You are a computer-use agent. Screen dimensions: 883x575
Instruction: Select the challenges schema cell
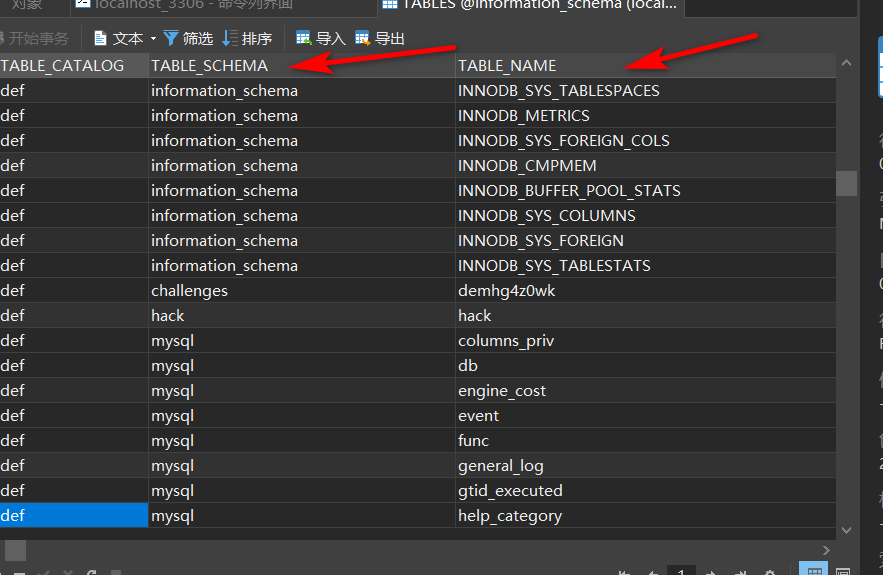tap(302, 290)
